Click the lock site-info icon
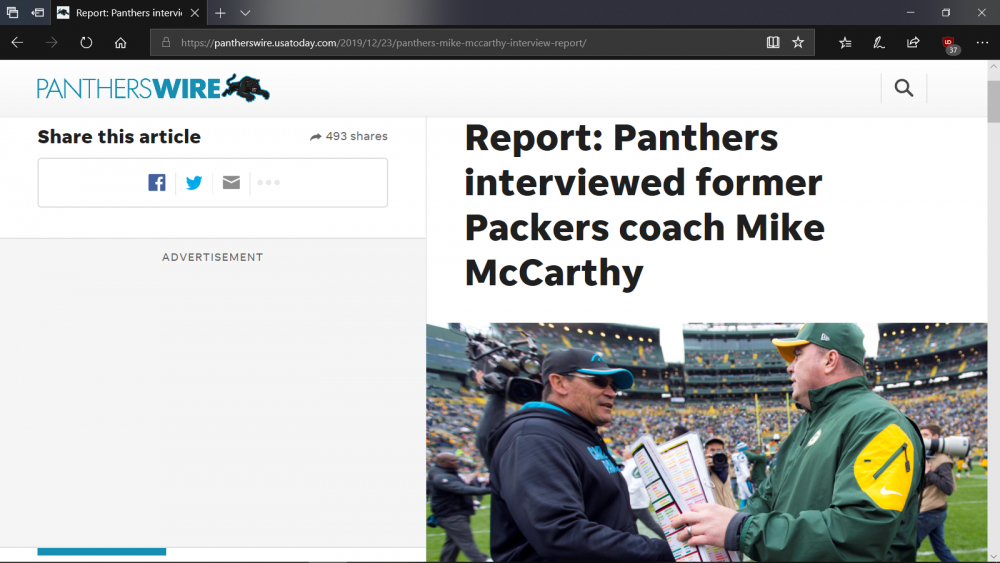This screenshot has width=1000, height=563. 166,43
